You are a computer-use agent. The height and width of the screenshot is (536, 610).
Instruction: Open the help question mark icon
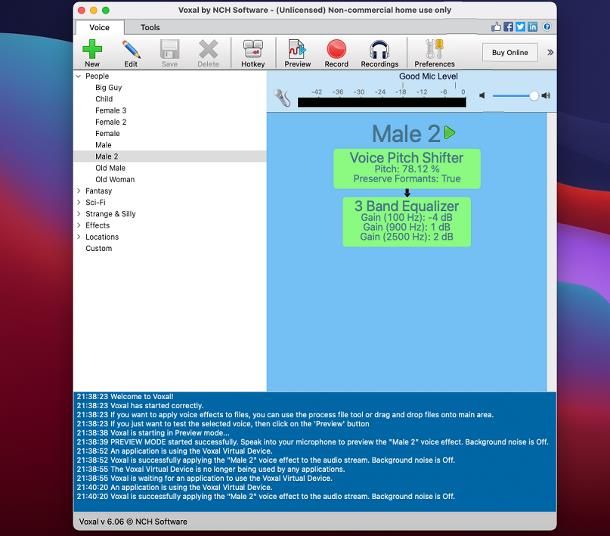tap(547, 26)
